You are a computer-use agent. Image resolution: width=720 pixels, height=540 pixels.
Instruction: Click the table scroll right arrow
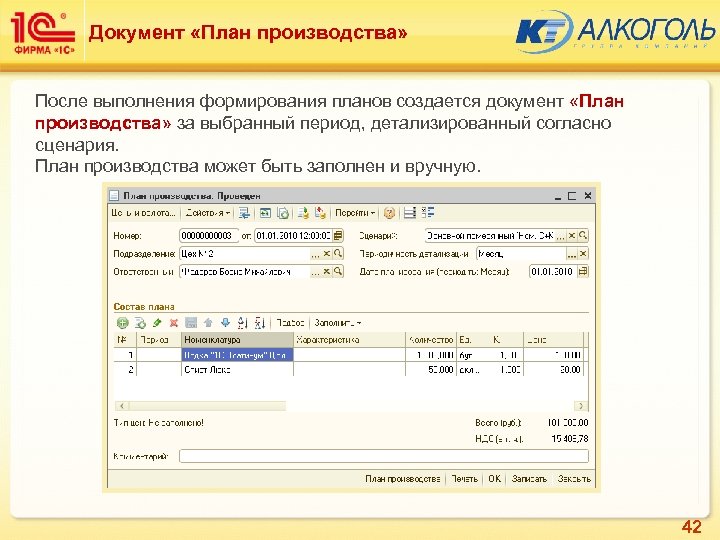581,406
